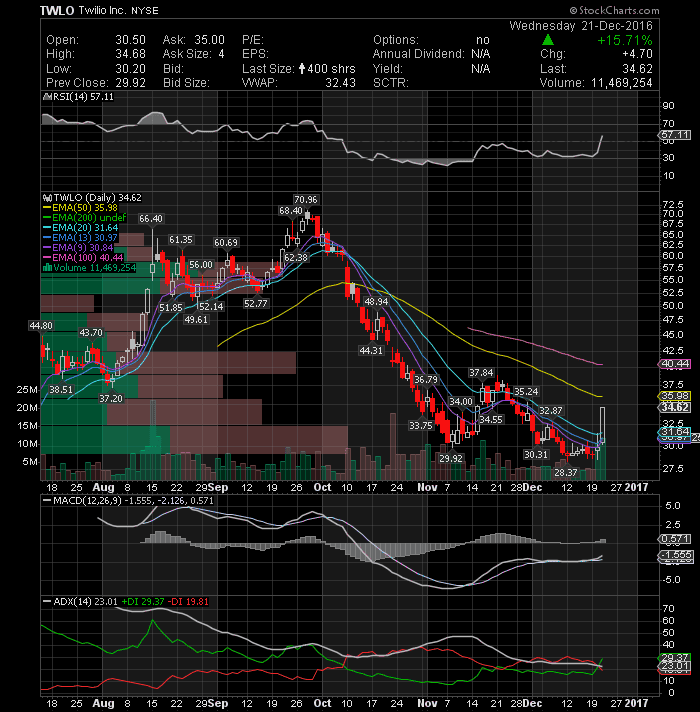Click the cyan EMA(20) 31.64 legend entry

tap(80, 228)
